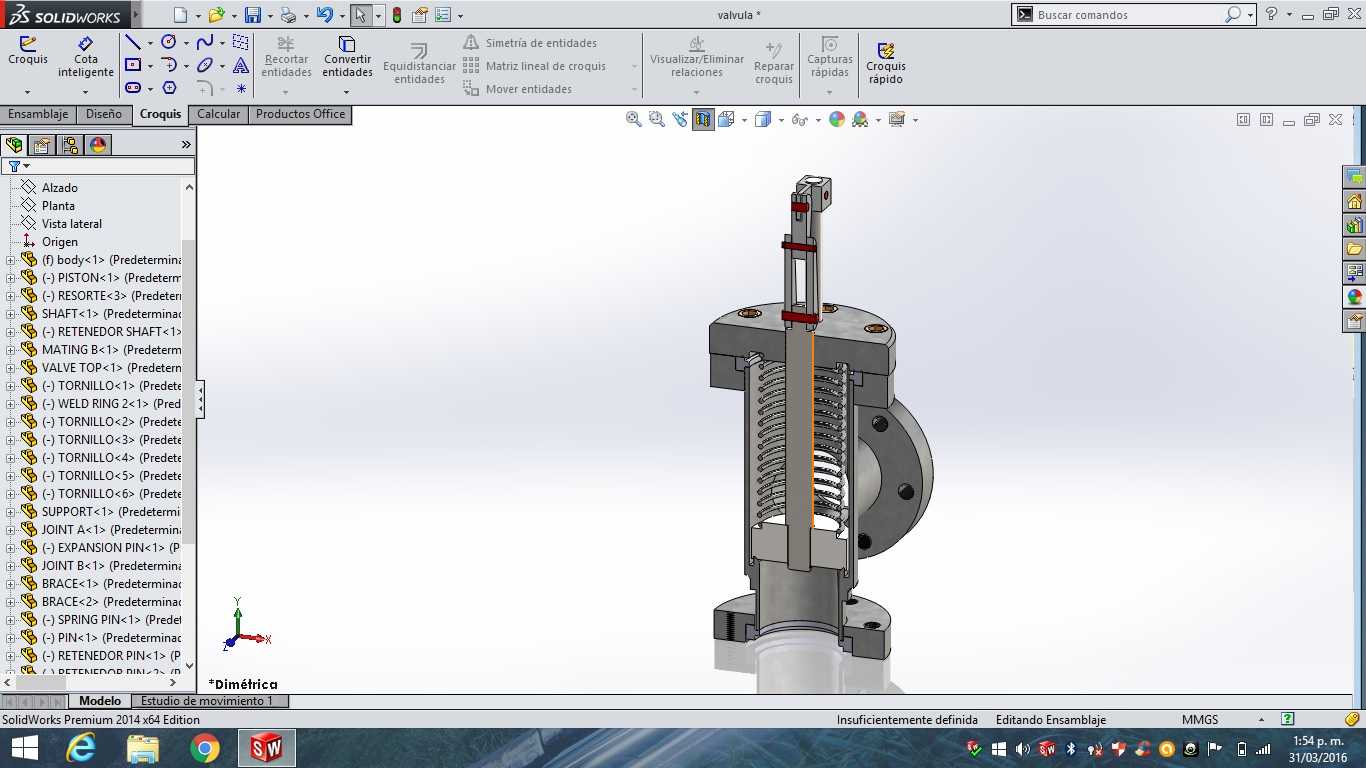
Task: Select the Corner Rectangle sketch tool
Action: [132, 65]
